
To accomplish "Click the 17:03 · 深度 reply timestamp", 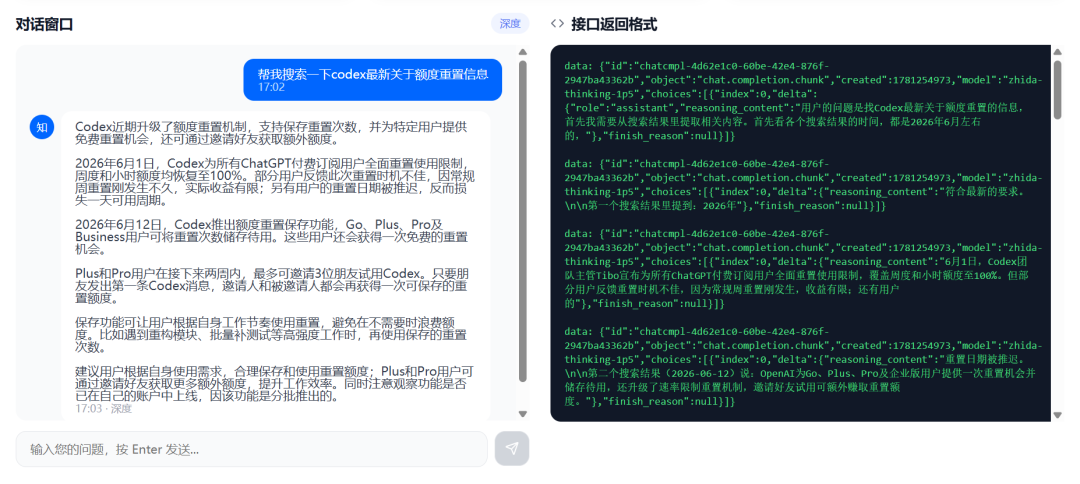I will [103, 408].
